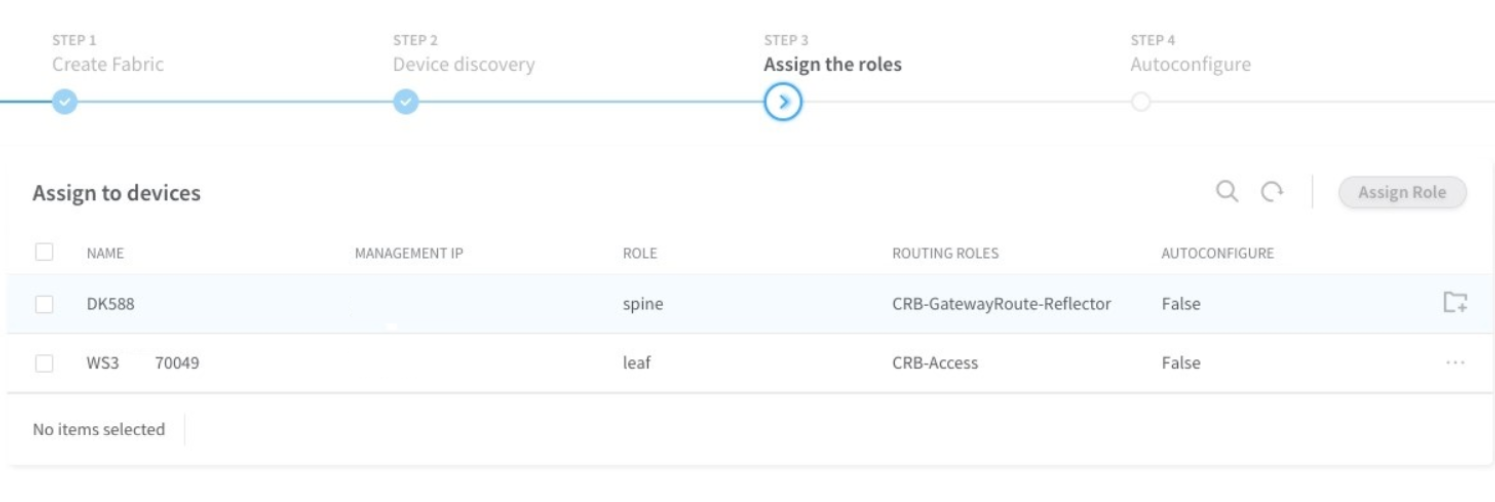This screenshot has height=502, width=1495.
Task: Click the spine role cell for DK588
Action: click(x=642, y=304)
